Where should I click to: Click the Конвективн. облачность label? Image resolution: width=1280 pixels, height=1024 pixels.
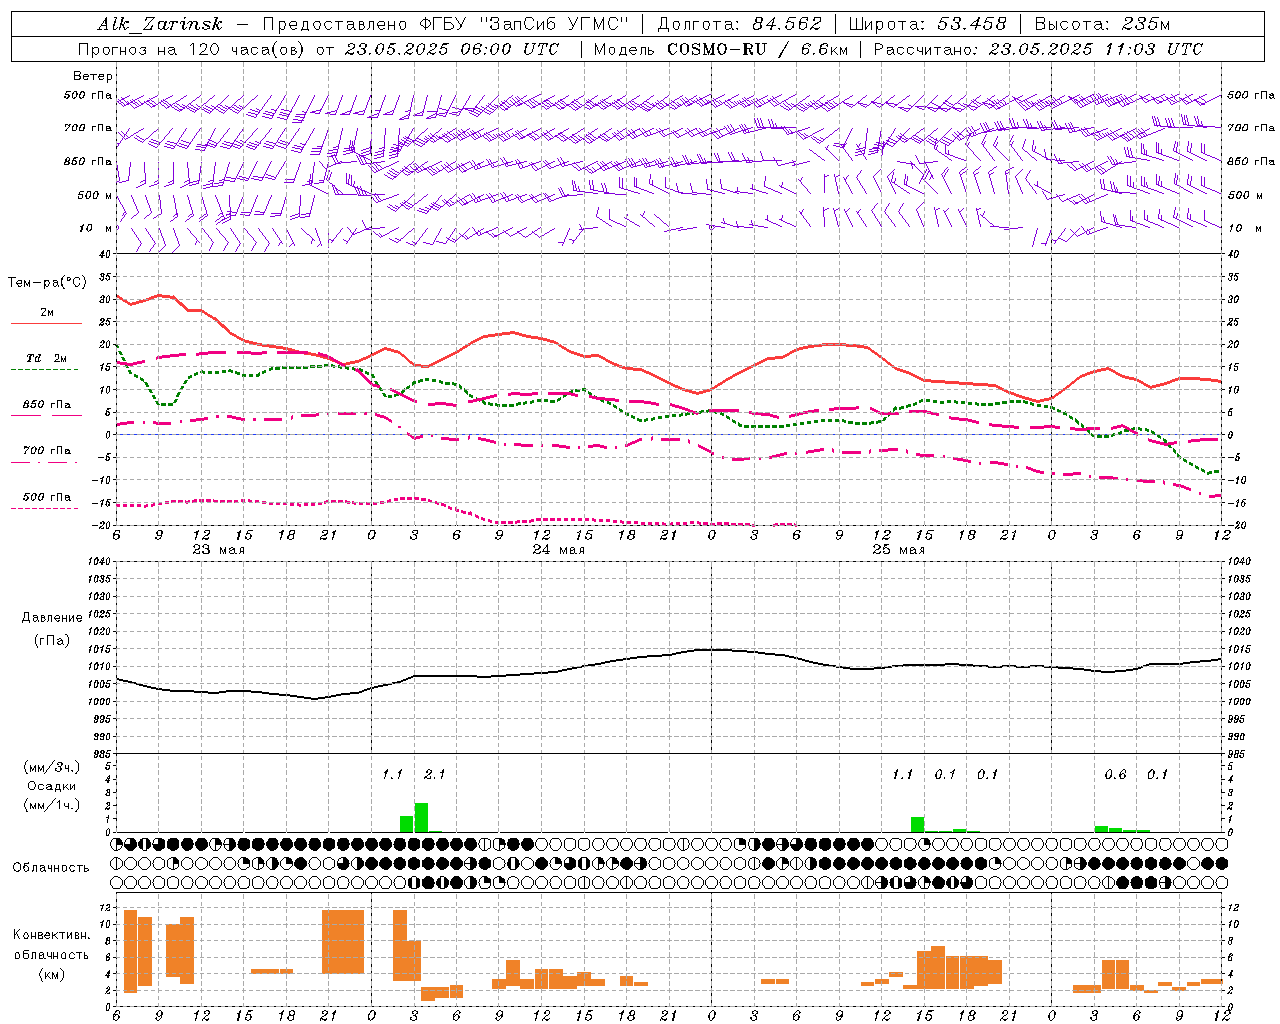[52, 945]
